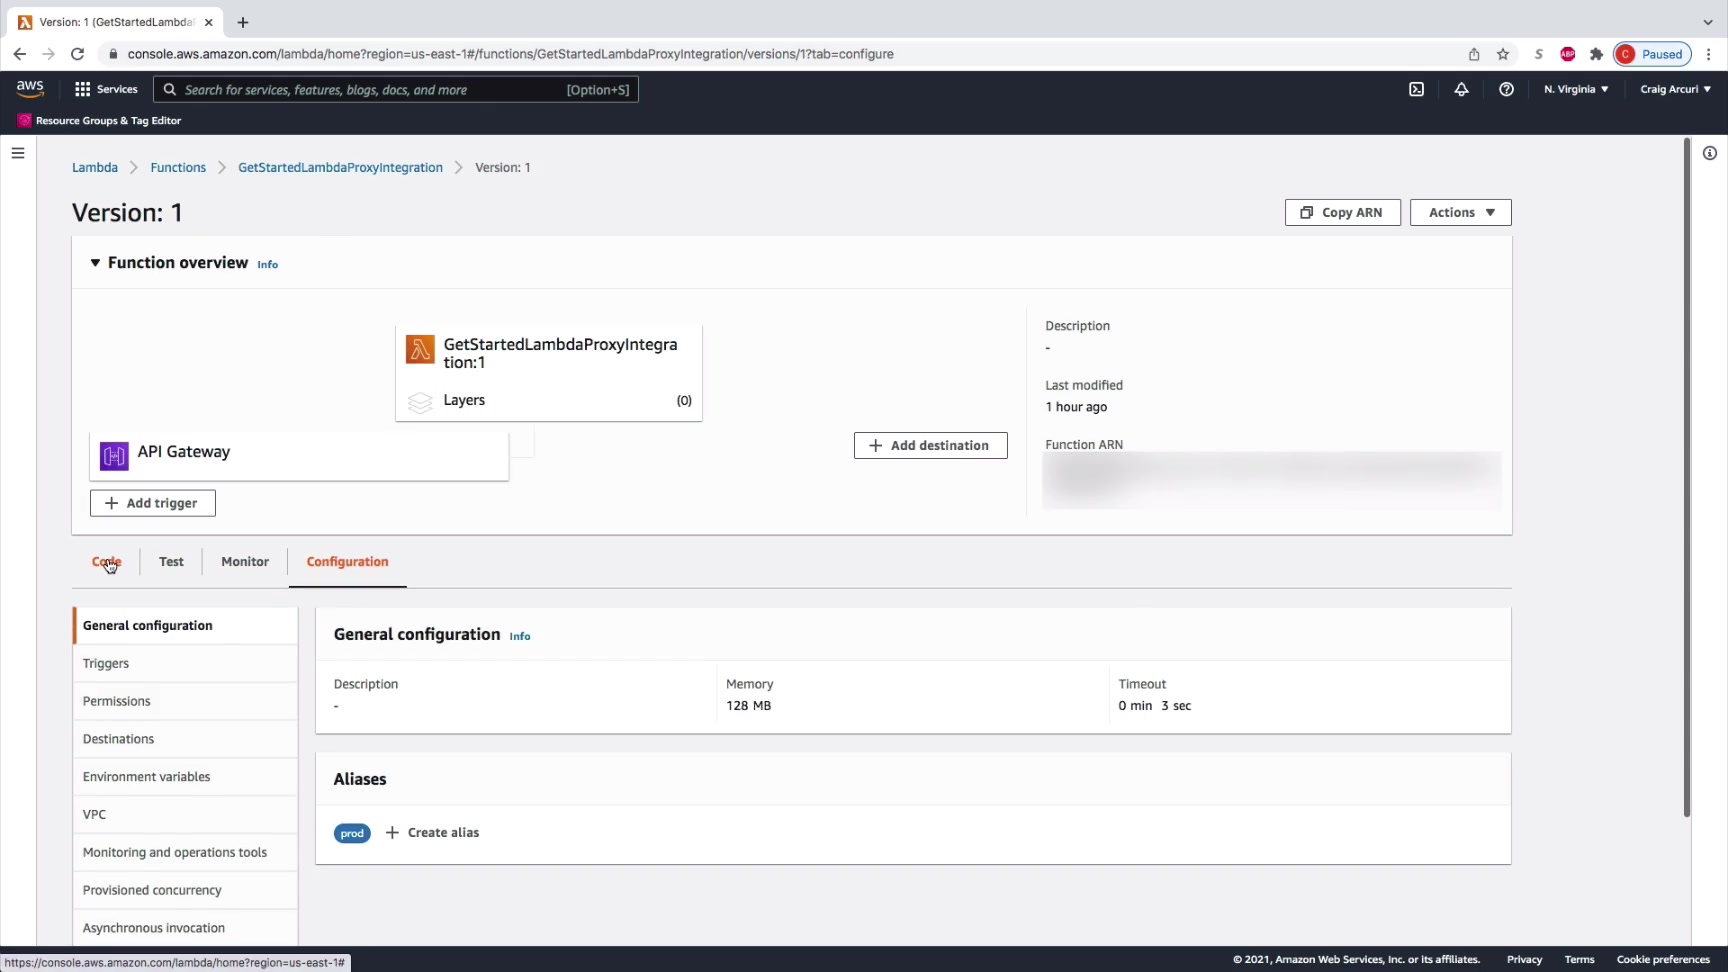The width and height of the screenshot is (1728, 972).
Task: Open Info link beside General configuration heading
Action: tap(520, 636)
